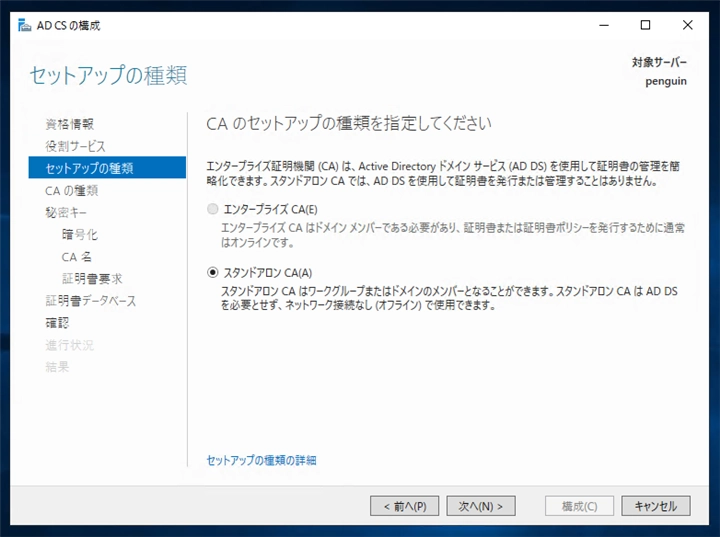
Task: Click the enterprise CA description text
Action: point(452,235)
